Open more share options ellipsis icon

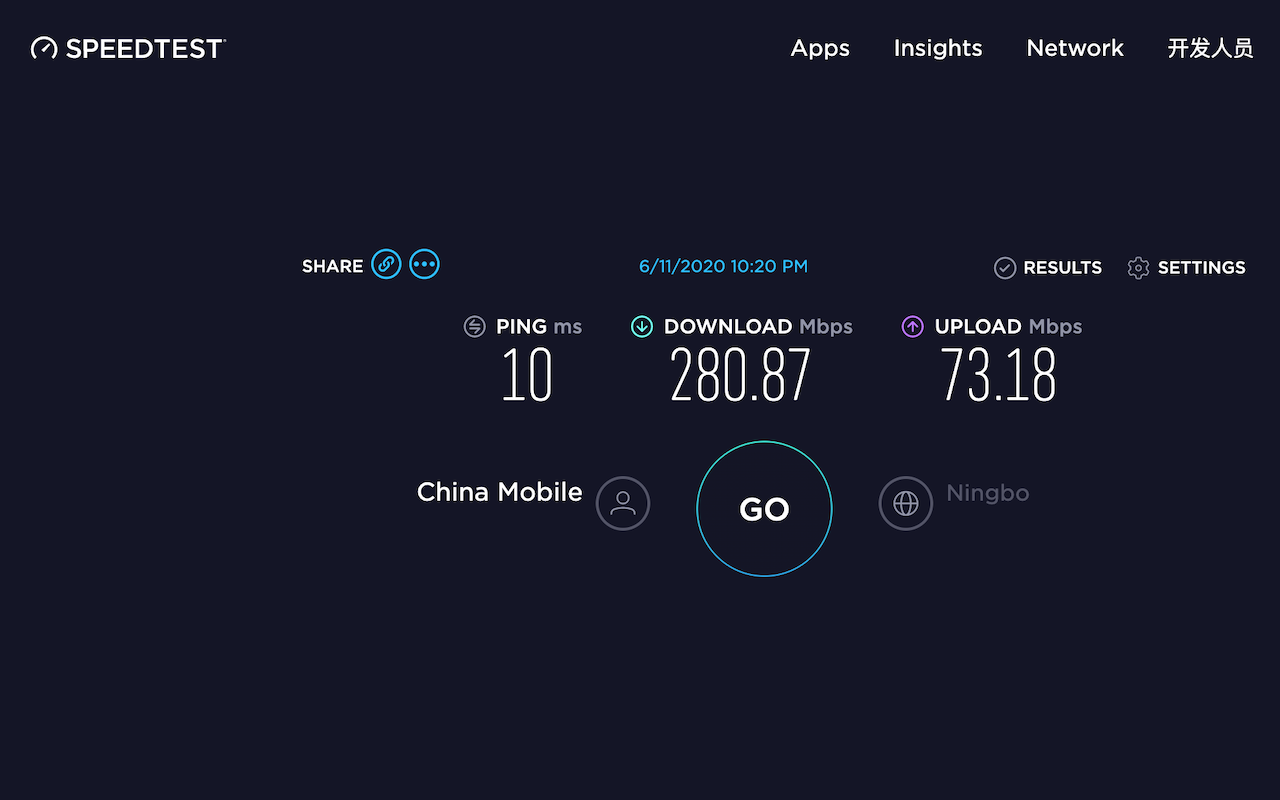pyautogui.click(x=425, y=264)
